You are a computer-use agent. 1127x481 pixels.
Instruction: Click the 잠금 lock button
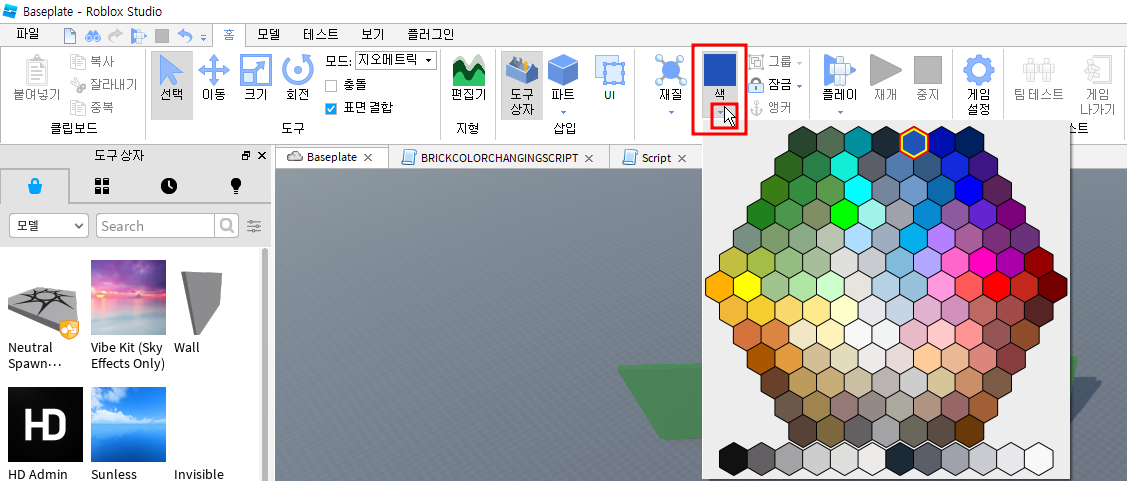click(770, 86)
